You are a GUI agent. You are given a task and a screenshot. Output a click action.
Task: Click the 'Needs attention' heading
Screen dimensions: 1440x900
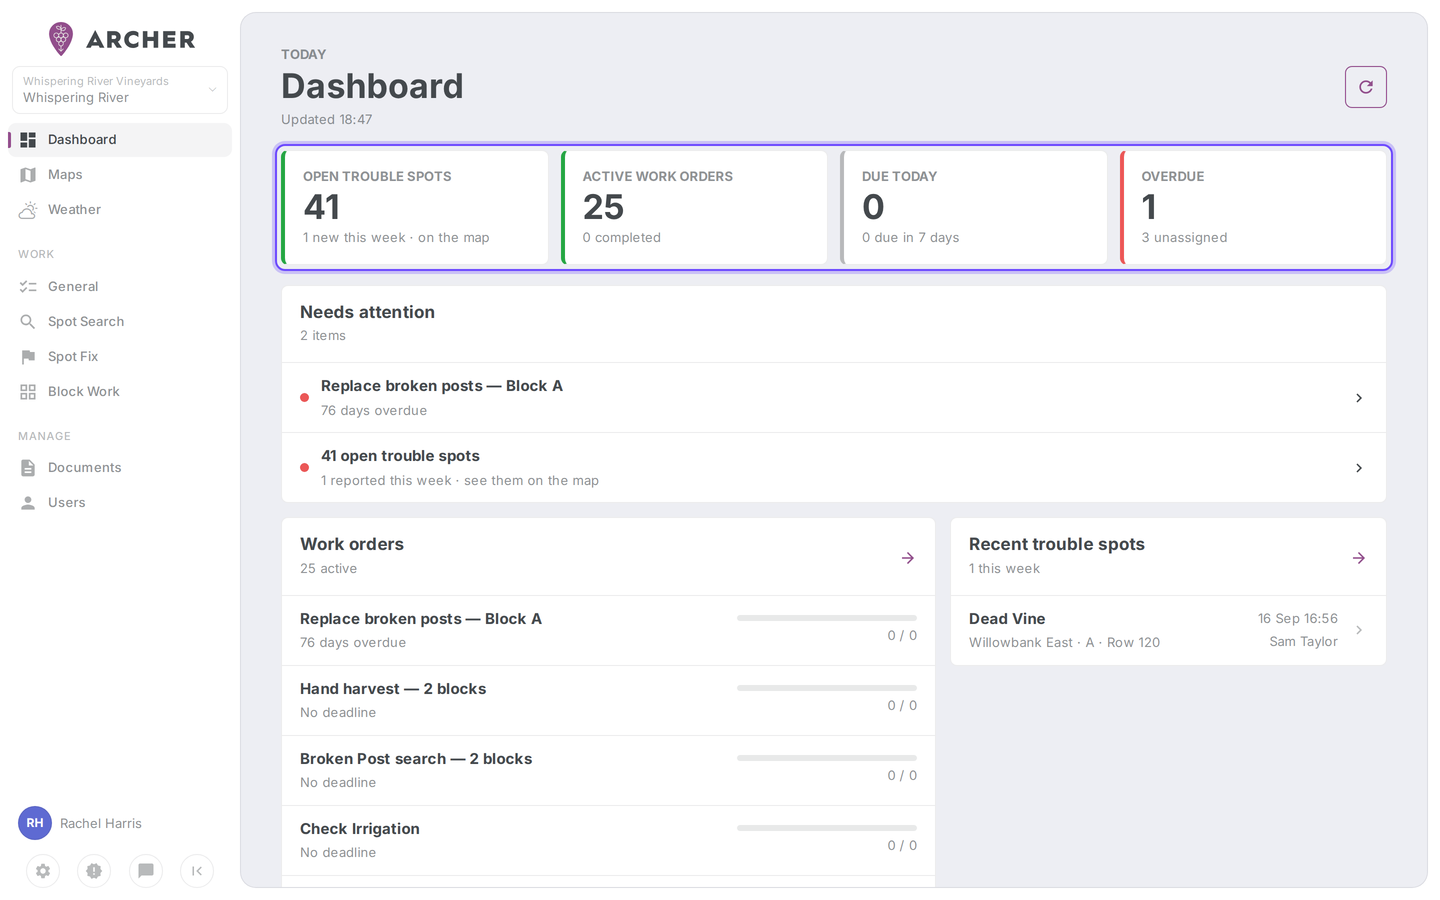(x=367, y=312)
